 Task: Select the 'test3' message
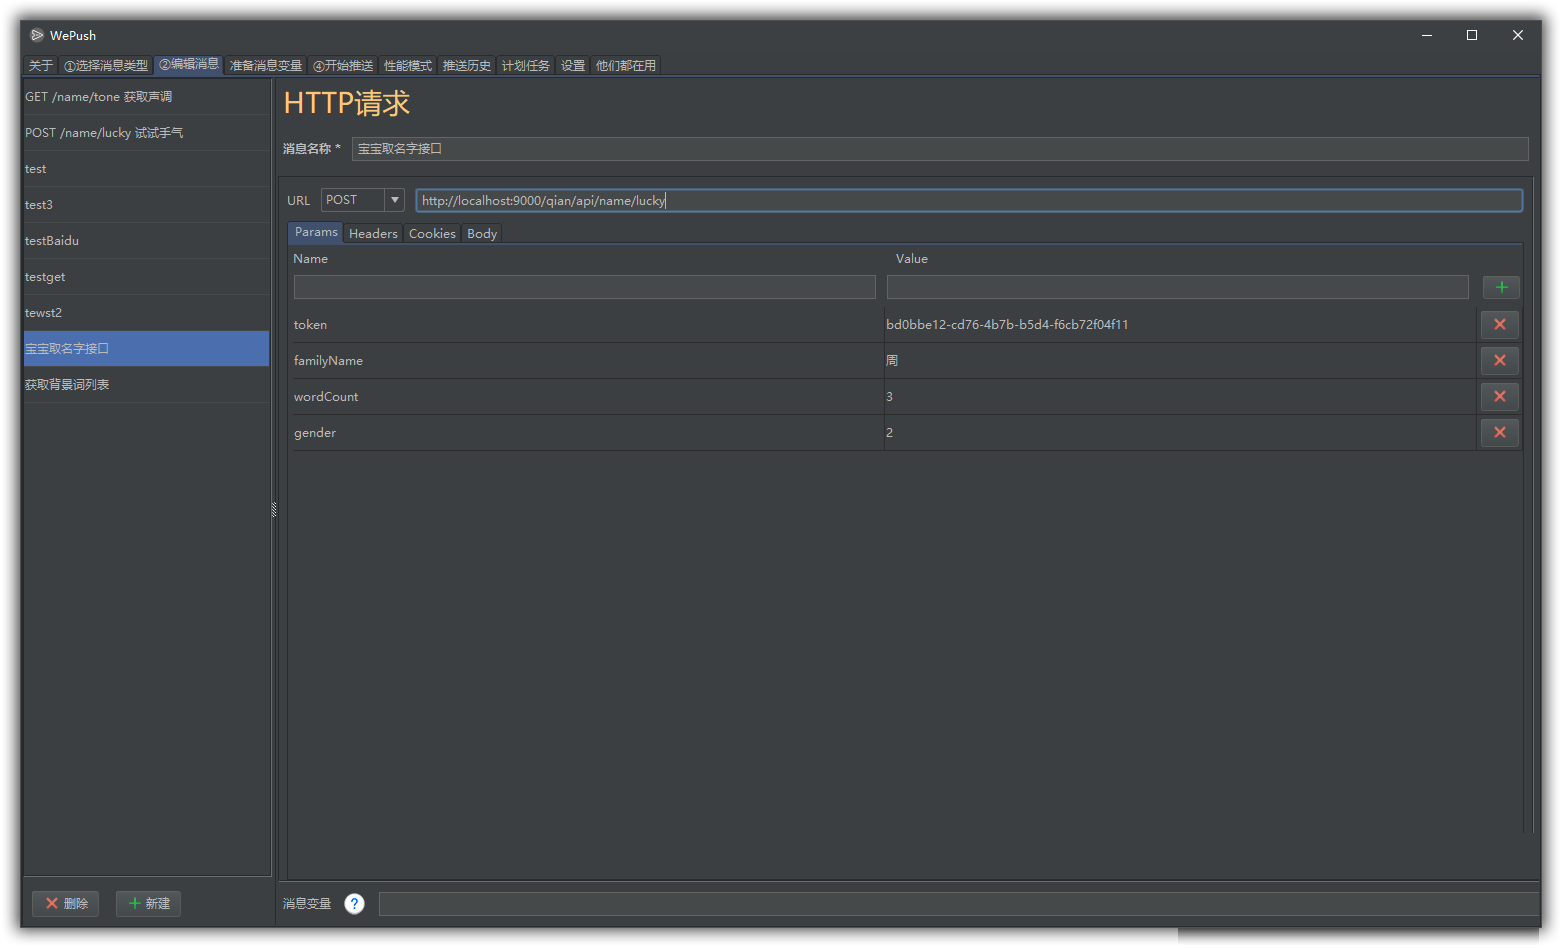point(146,205)
